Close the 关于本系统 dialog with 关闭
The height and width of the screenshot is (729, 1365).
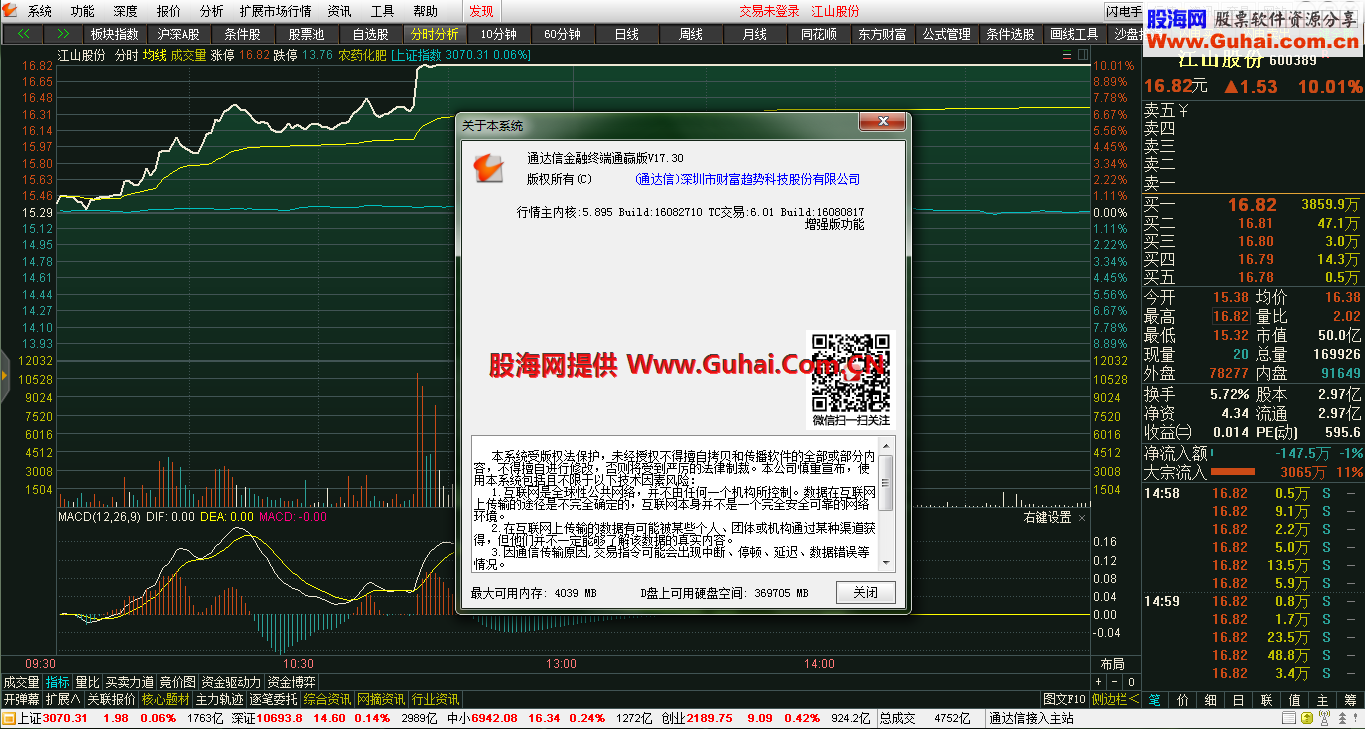865,592
